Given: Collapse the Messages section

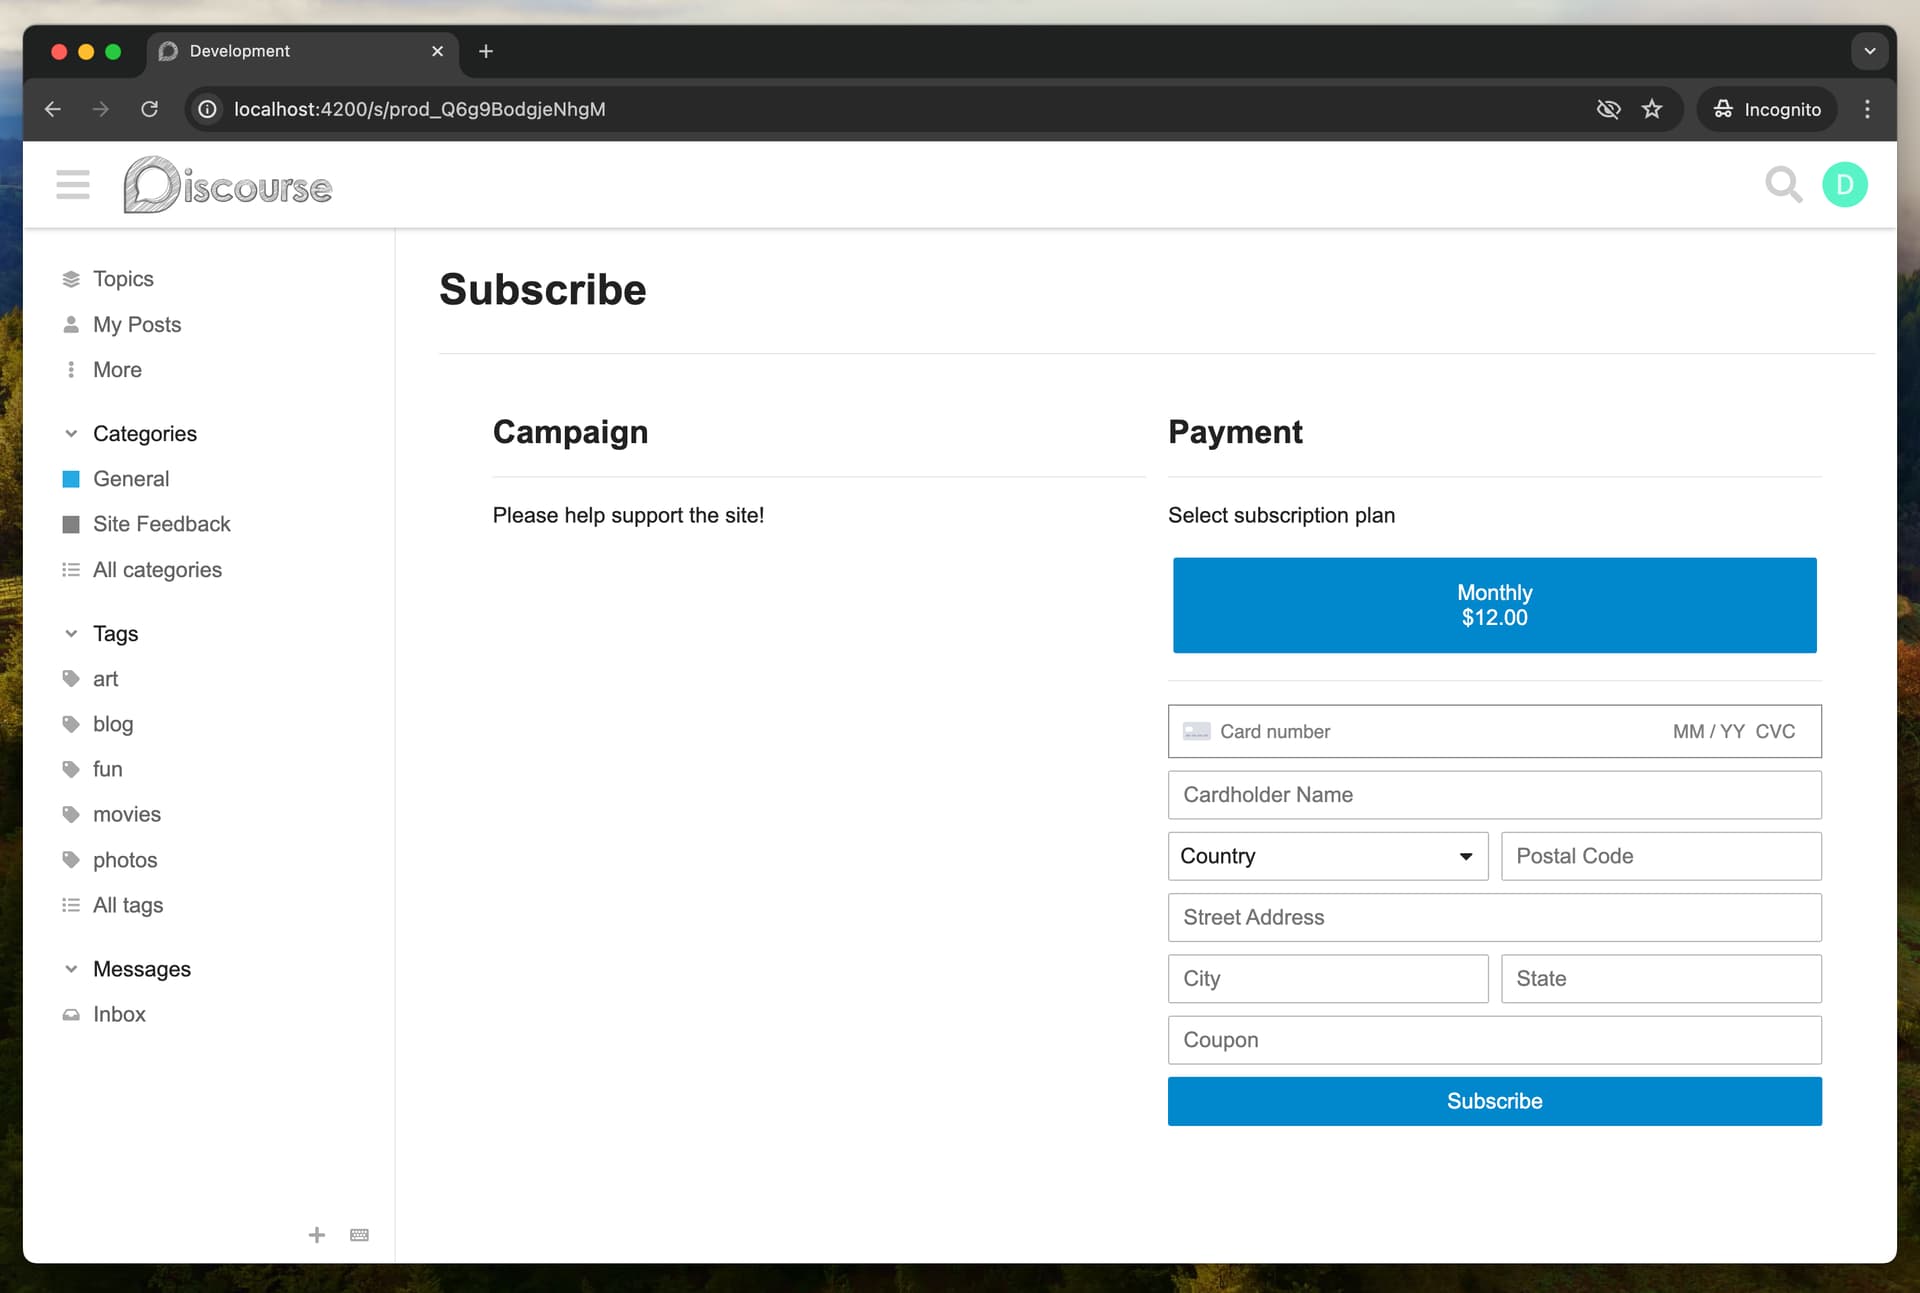Looking at the screenshot, I should point(71,969).
